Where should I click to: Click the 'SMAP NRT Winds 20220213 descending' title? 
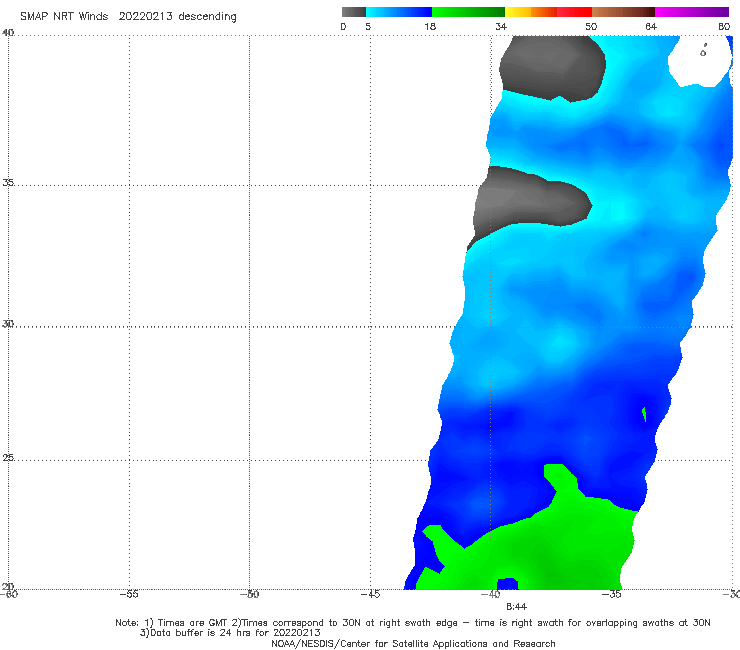(128, 17)
